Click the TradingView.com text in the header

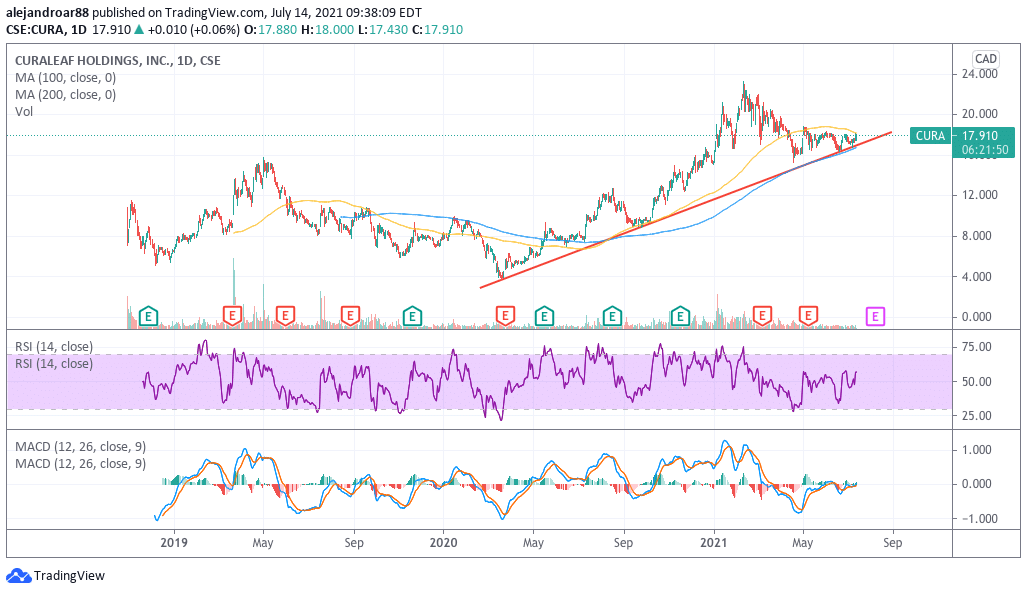coord(215,12)
